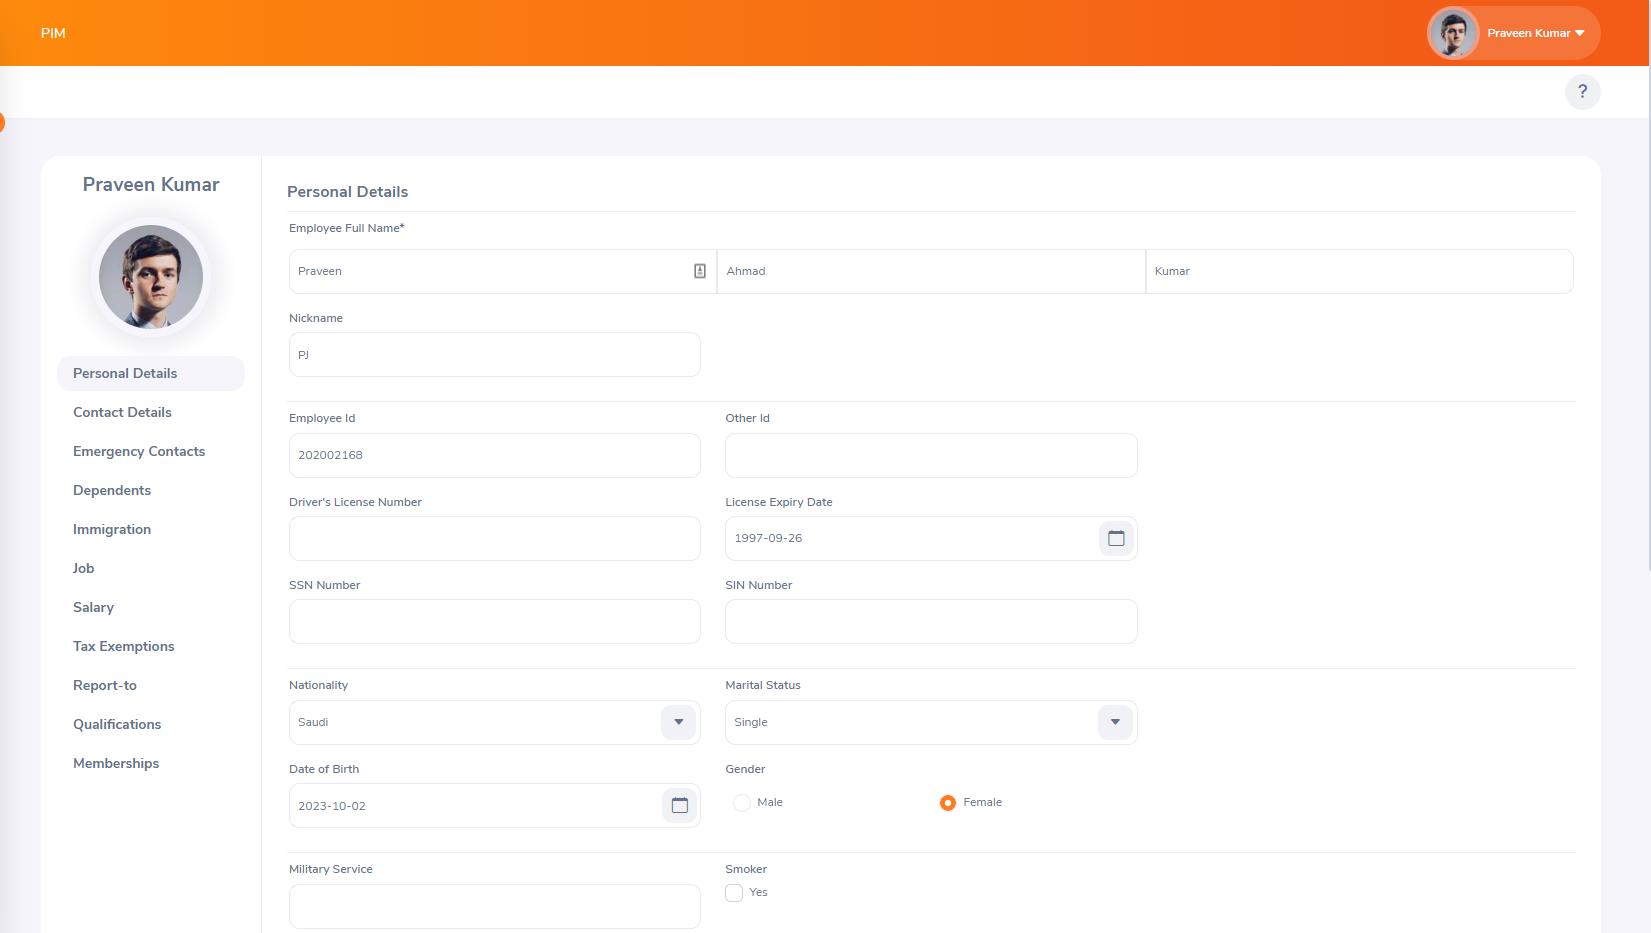1651x933 pixels.
Task: Click the Nickname field containing PJ
Action: [x=494, y=354]
